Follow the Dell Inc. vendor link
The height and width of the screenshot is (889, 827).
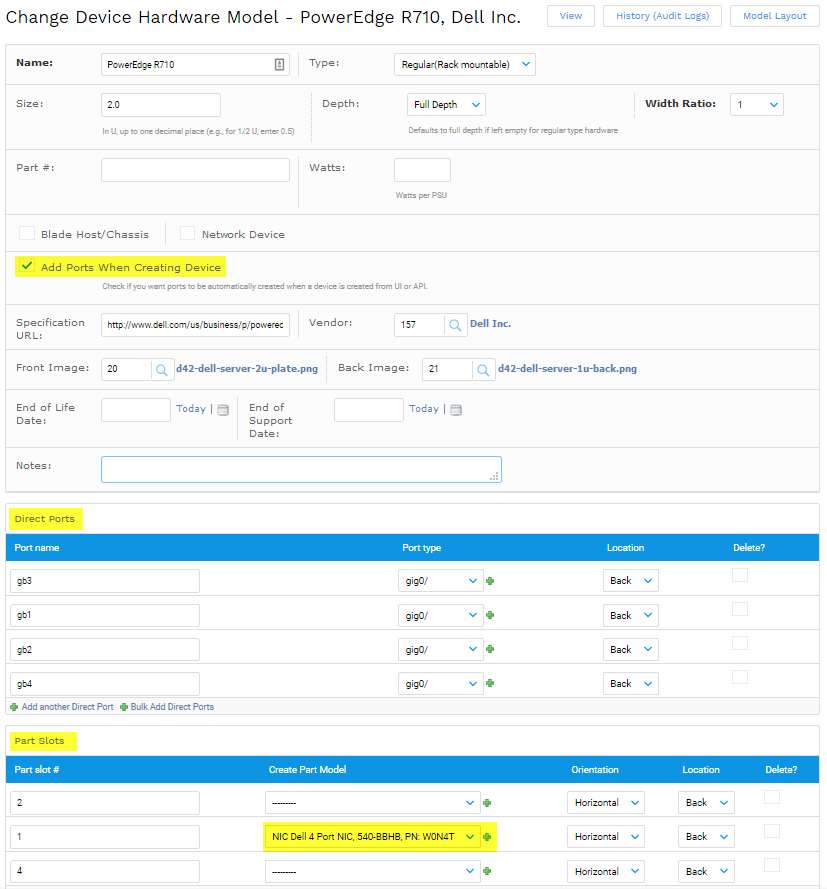point(490,324)
